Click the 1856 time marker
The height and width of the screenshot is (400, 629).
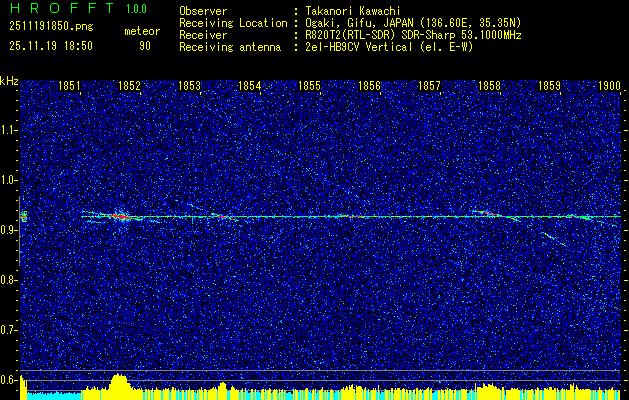(x=369, y=86)
